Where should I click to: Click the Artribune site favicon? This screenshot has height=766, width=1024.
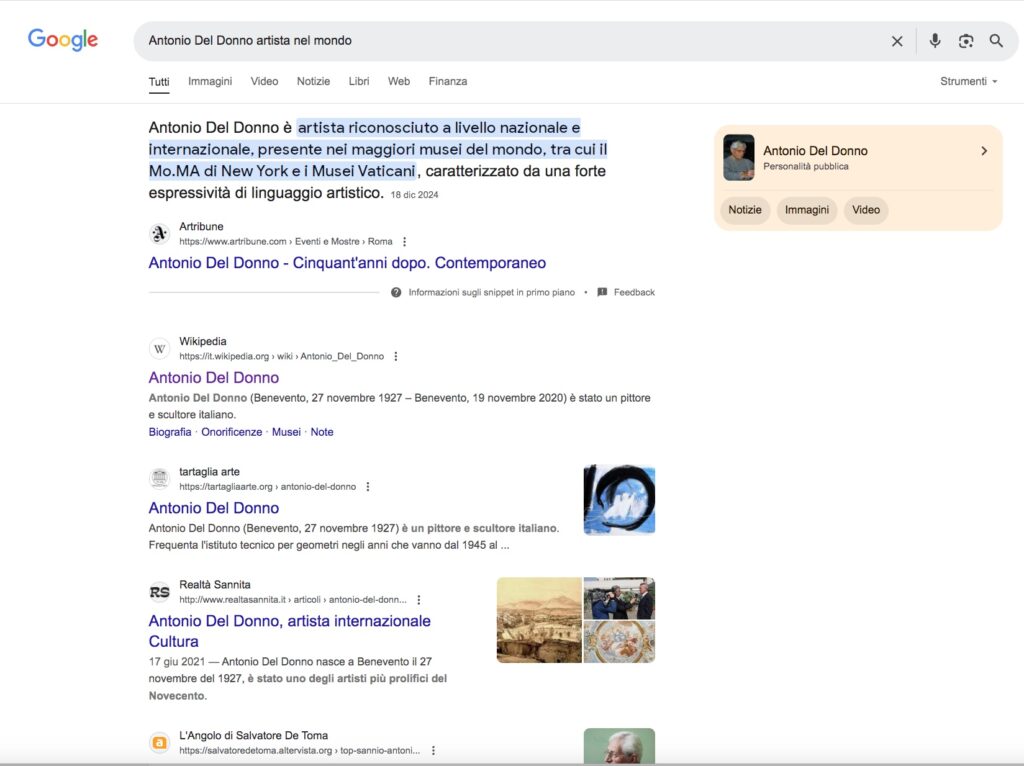159,233
